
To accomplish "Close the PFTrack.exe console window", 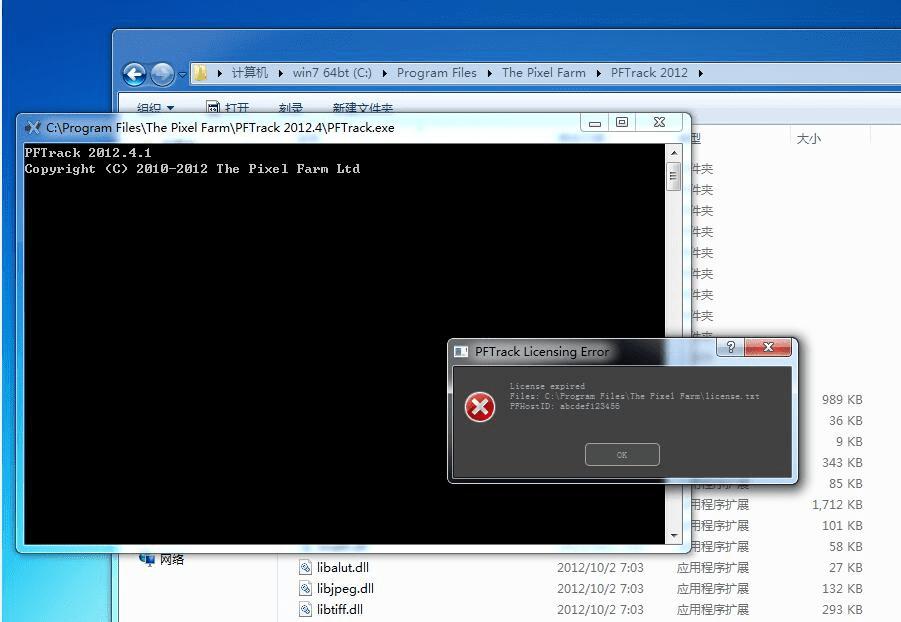I will 659,122.
